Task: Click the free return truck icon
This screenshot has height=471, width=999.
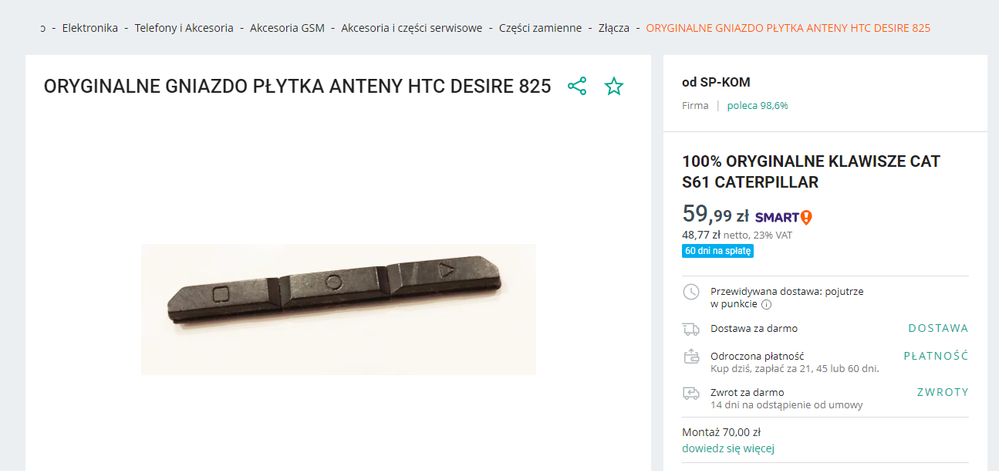Action: click(x=691, y=393)
